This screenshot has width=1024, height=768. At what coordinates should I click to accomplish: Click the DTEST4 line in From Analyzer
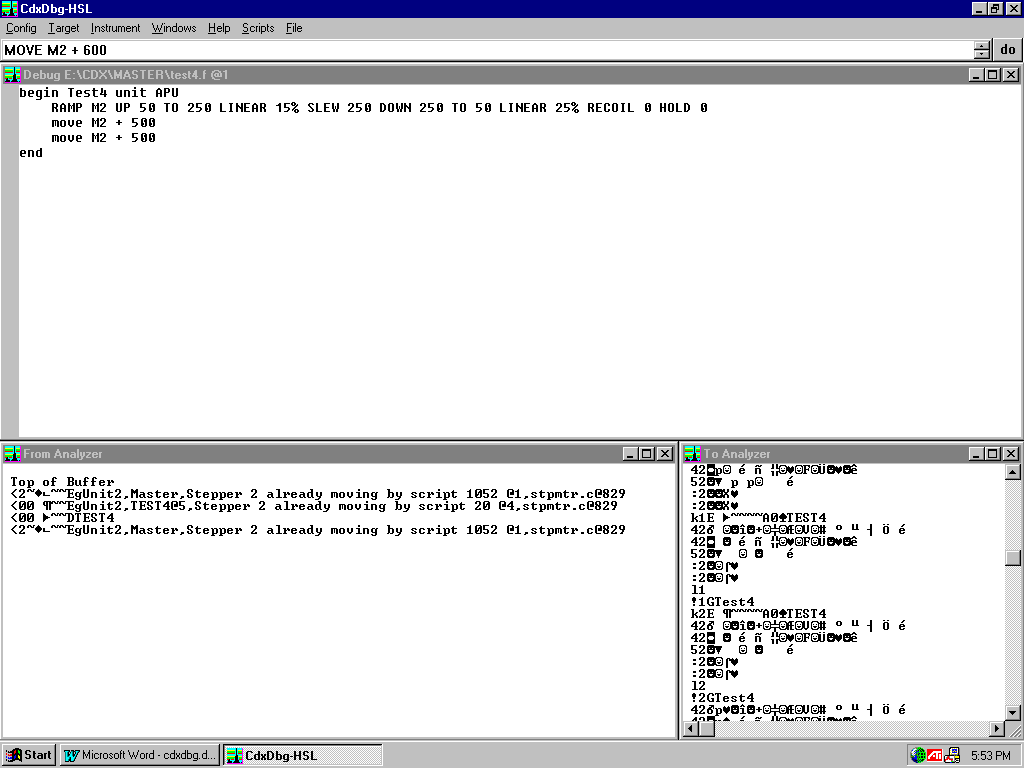62,518
